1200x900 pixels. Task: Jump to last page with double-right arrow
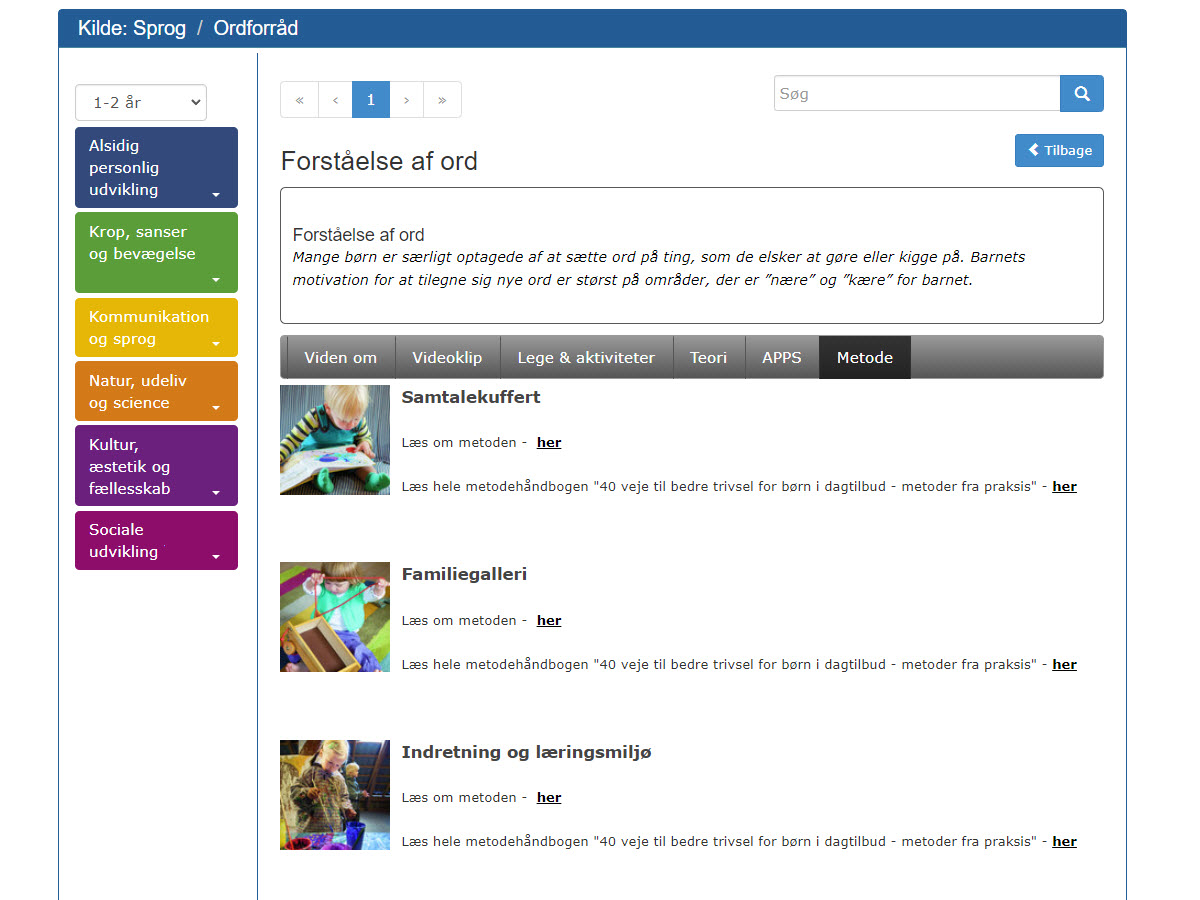tap(442, 100)
